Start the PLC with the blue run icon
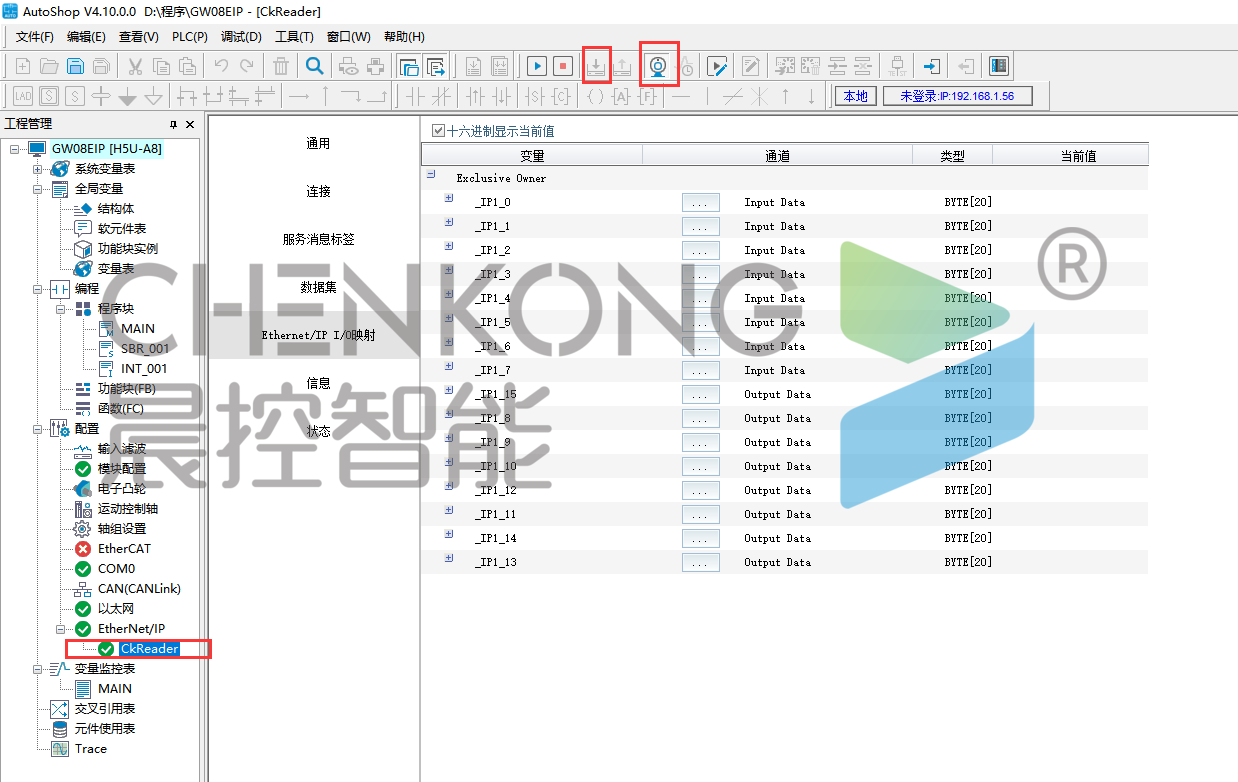The height and width of the screenshot is (782, 1238). click(x=537, y=67)
